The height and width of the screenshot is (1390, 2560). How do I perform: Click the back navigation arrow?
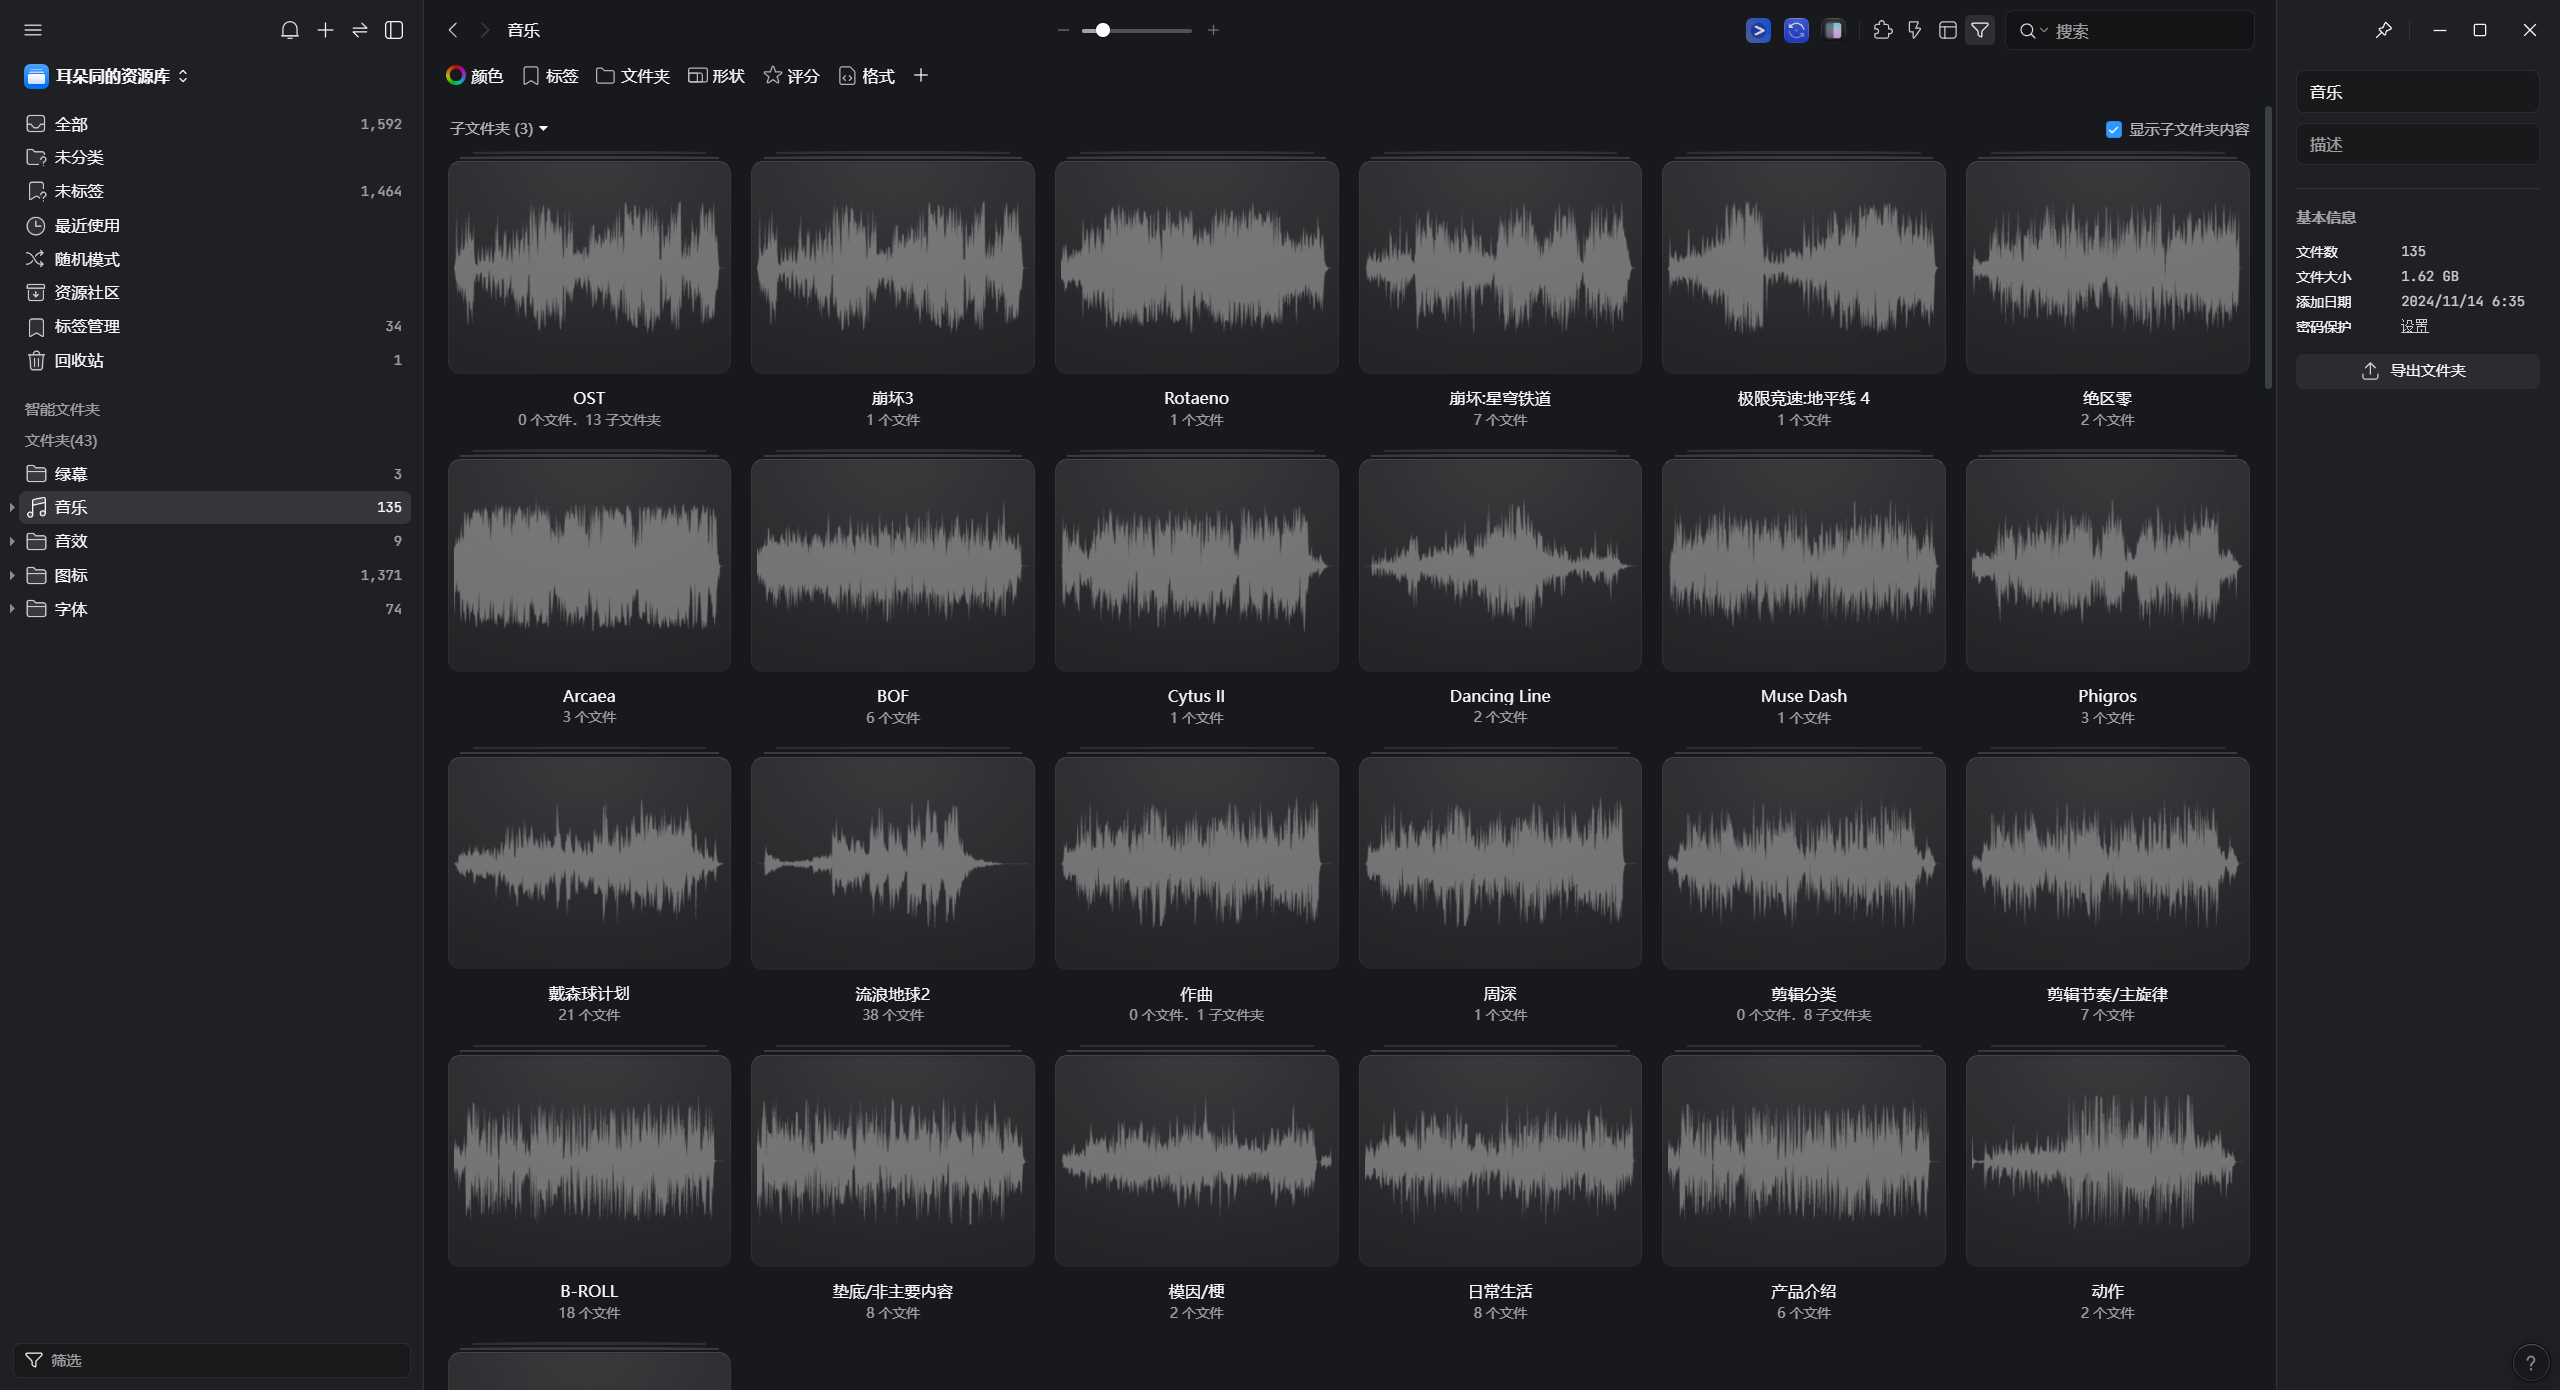(453, 30)
